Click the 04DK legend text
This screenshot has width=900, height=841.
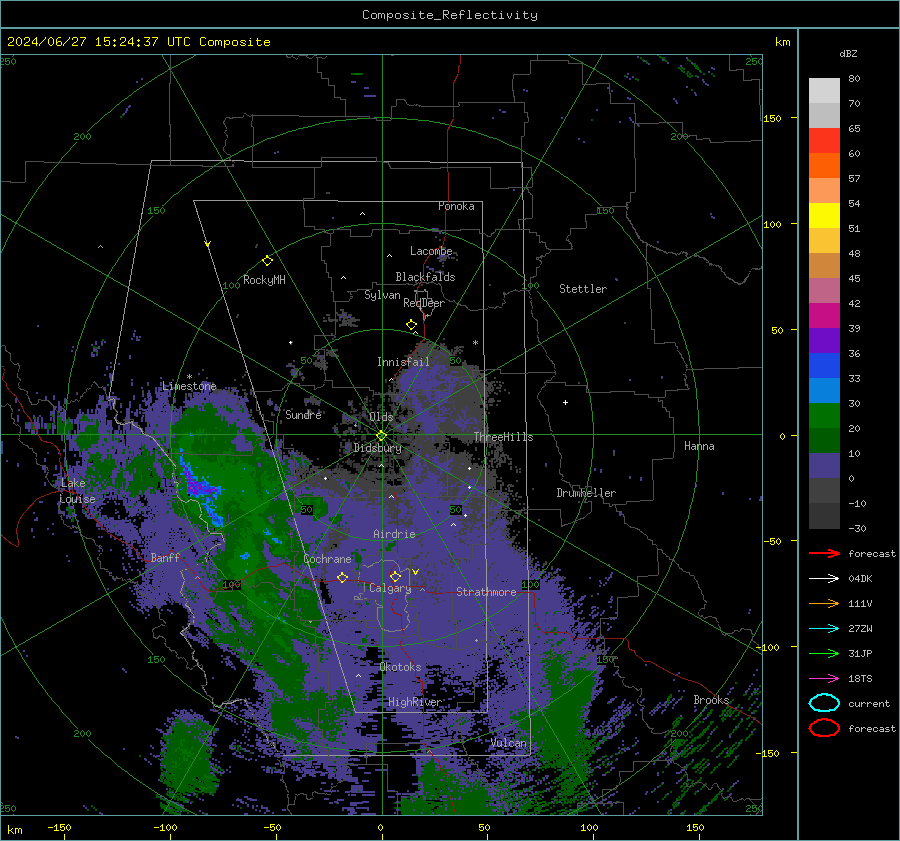coord(860,578)
